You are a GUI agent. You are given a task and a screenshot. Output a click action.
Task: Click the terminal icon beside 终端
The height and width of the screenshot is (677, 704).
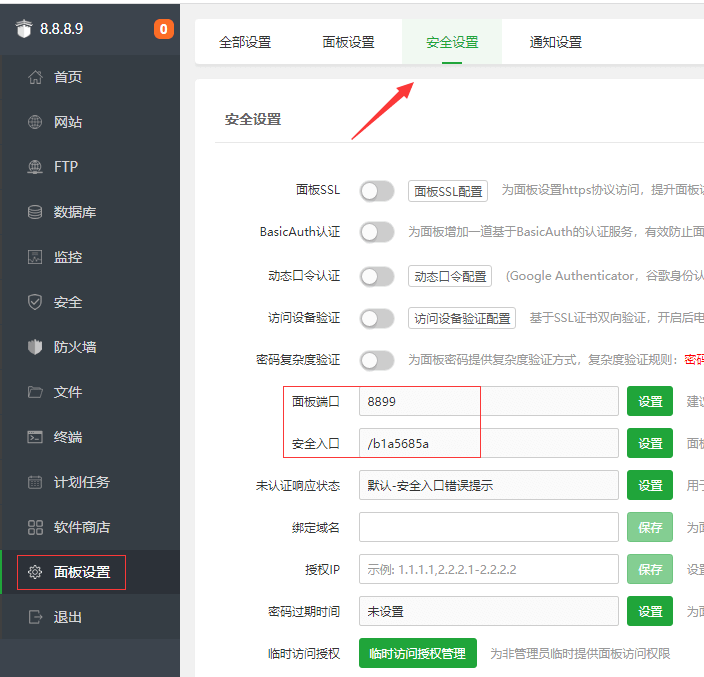(35, 437)
